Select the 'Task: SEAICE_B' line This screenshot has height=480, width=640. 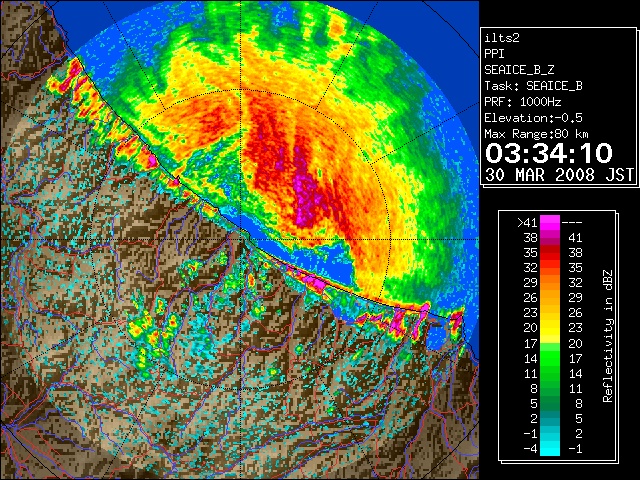(x=533, y=86)
